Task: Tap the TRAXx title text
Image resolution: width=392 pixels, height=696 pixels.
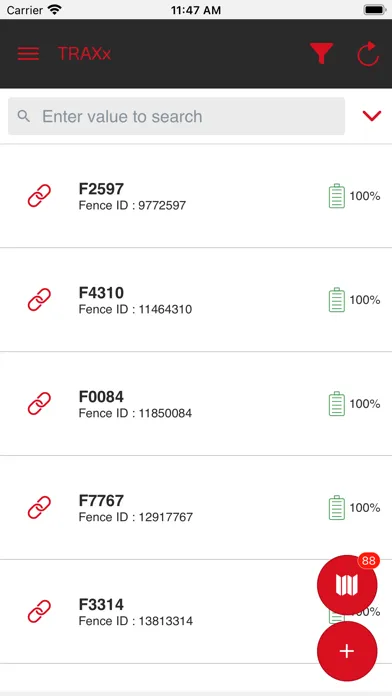Action: [84, 54]
